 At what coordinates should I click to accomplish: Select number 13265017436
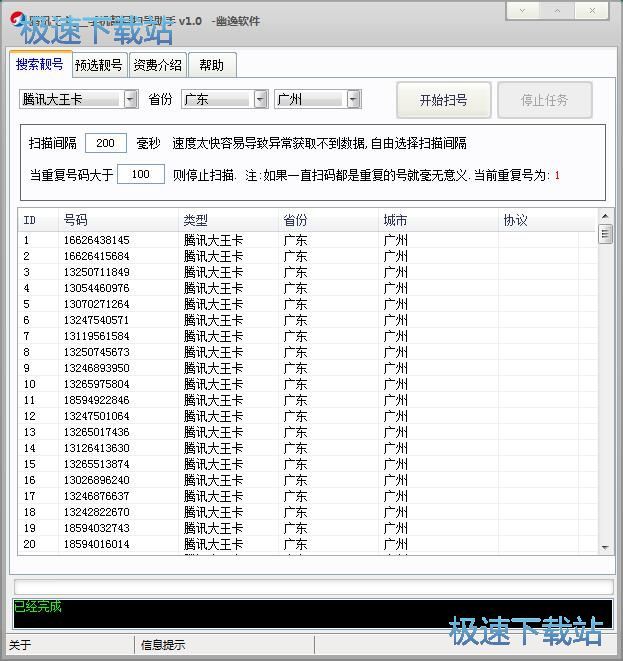pos(97,432)
